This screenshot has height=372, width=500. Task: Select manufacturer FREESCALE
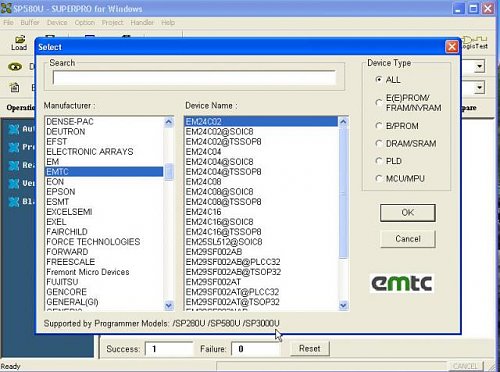[104, 262]
